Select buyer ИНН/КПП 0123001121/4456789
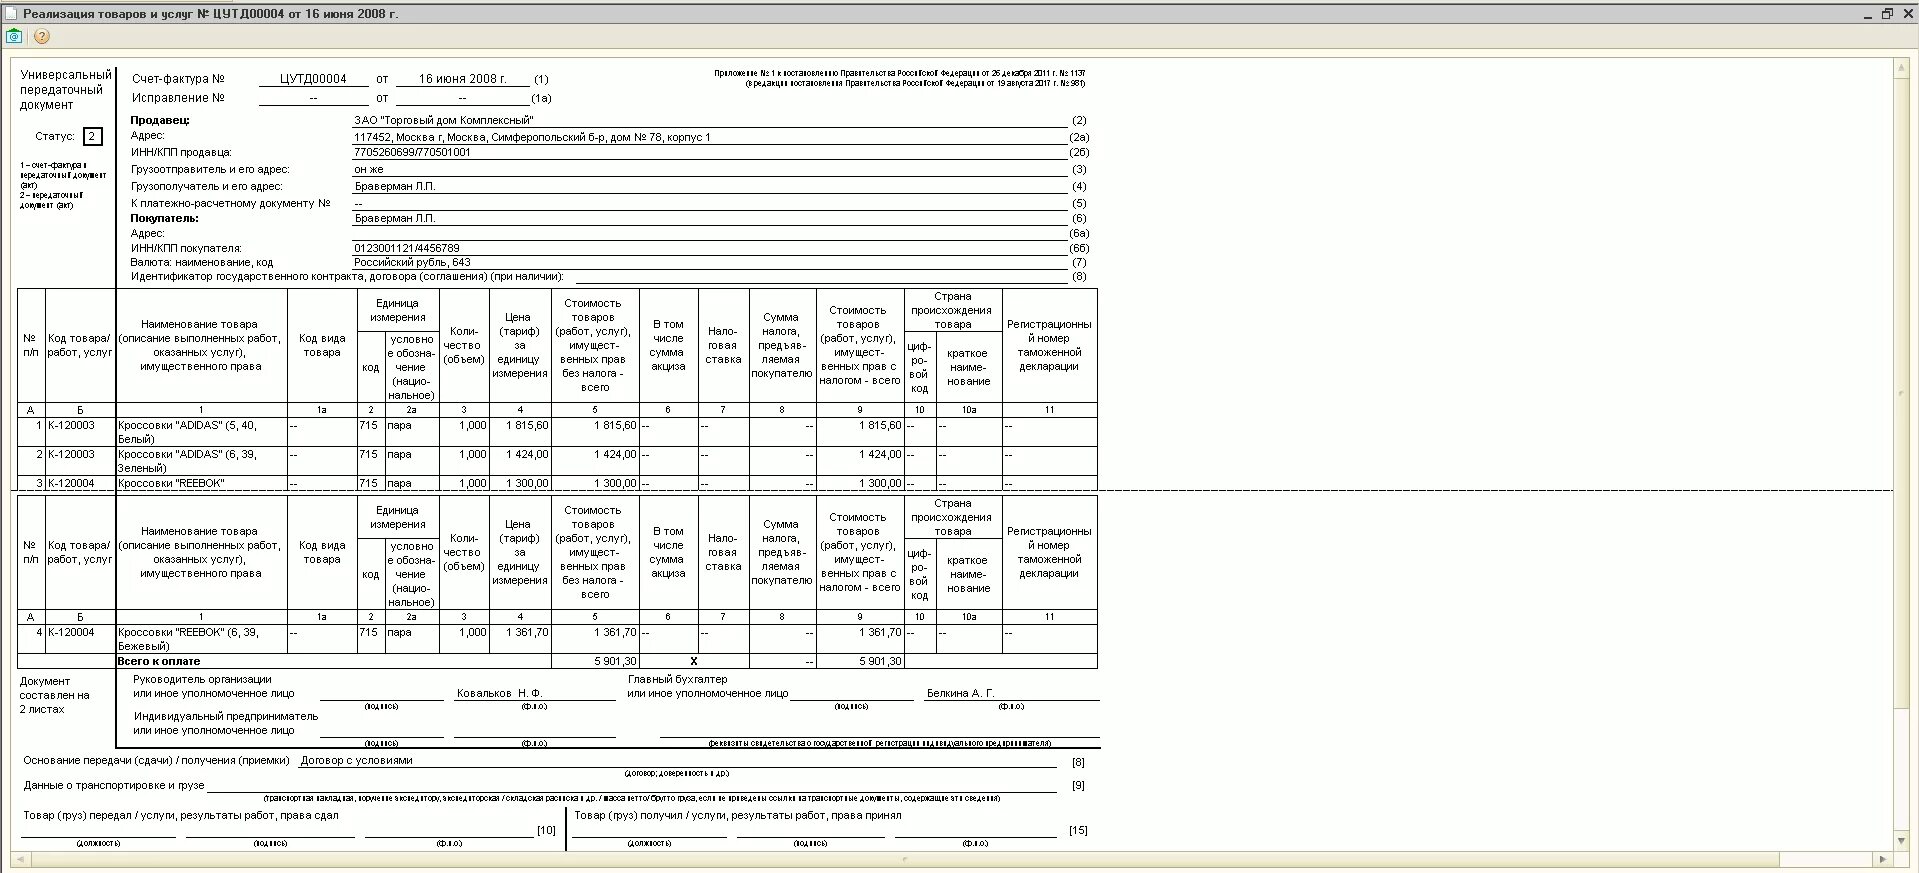This screenshot has height=873, width=1919. [407, 248]
